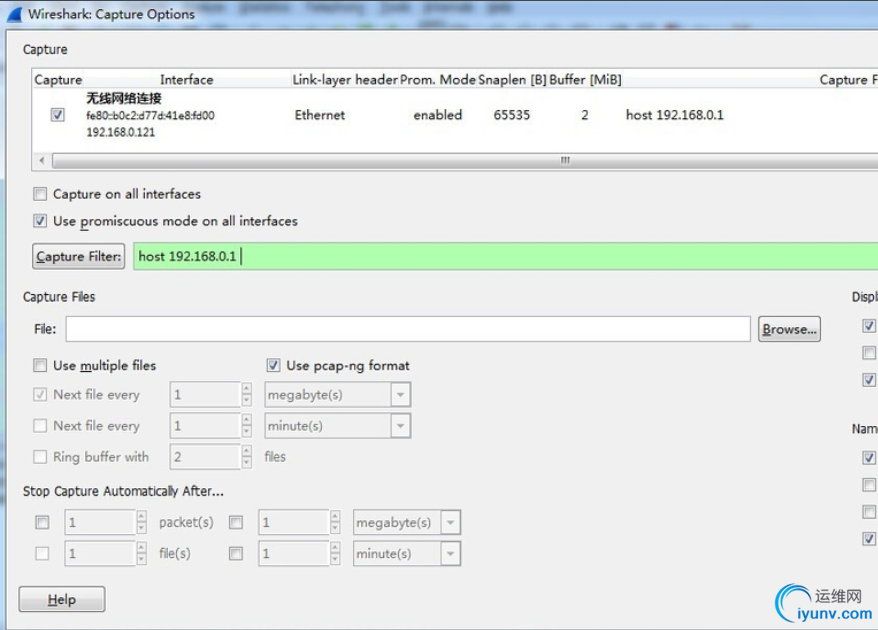Click the packet(s) count input field

click(x=100, y=522)
